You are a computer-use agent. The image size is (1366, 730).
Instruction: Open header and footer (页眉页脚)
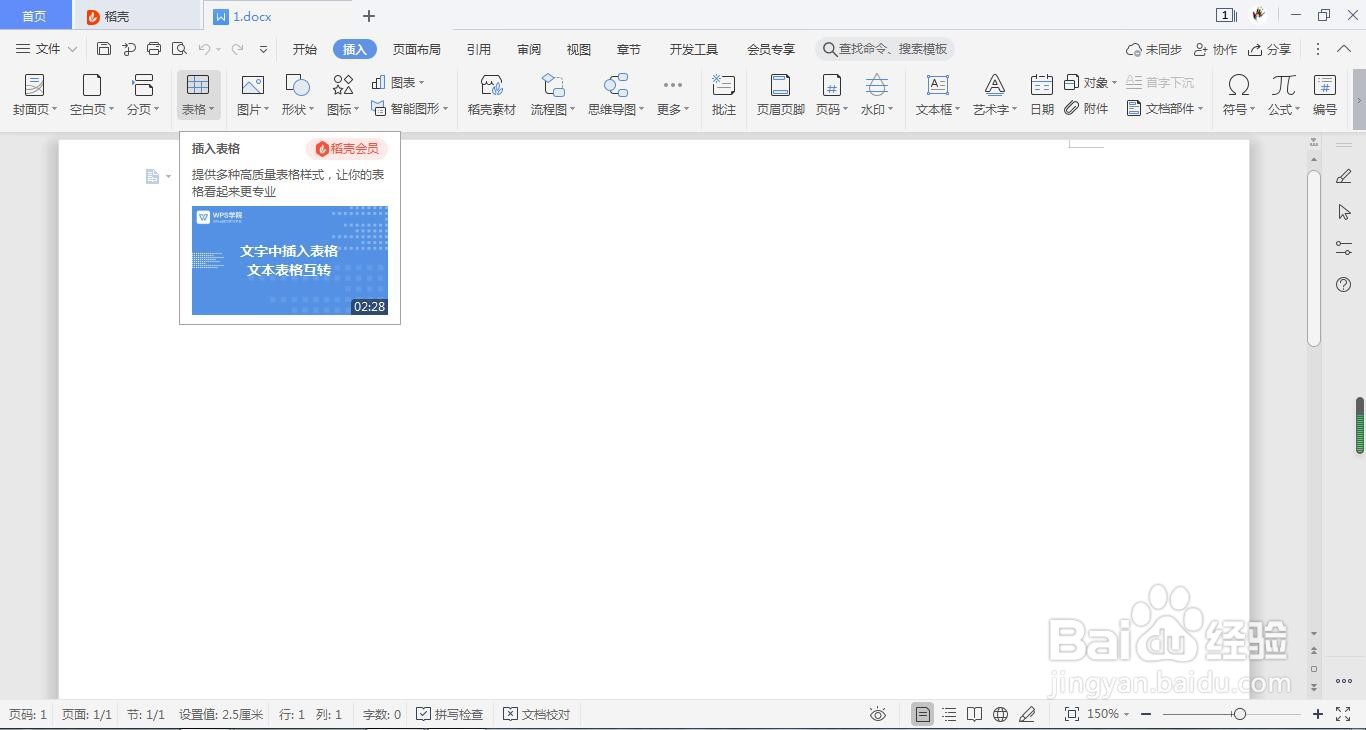781,95
